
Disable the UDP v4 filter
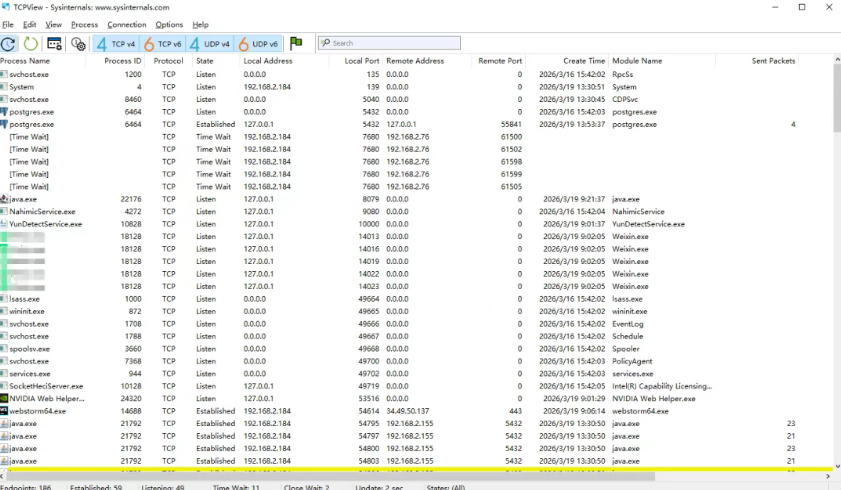point(210,43)
